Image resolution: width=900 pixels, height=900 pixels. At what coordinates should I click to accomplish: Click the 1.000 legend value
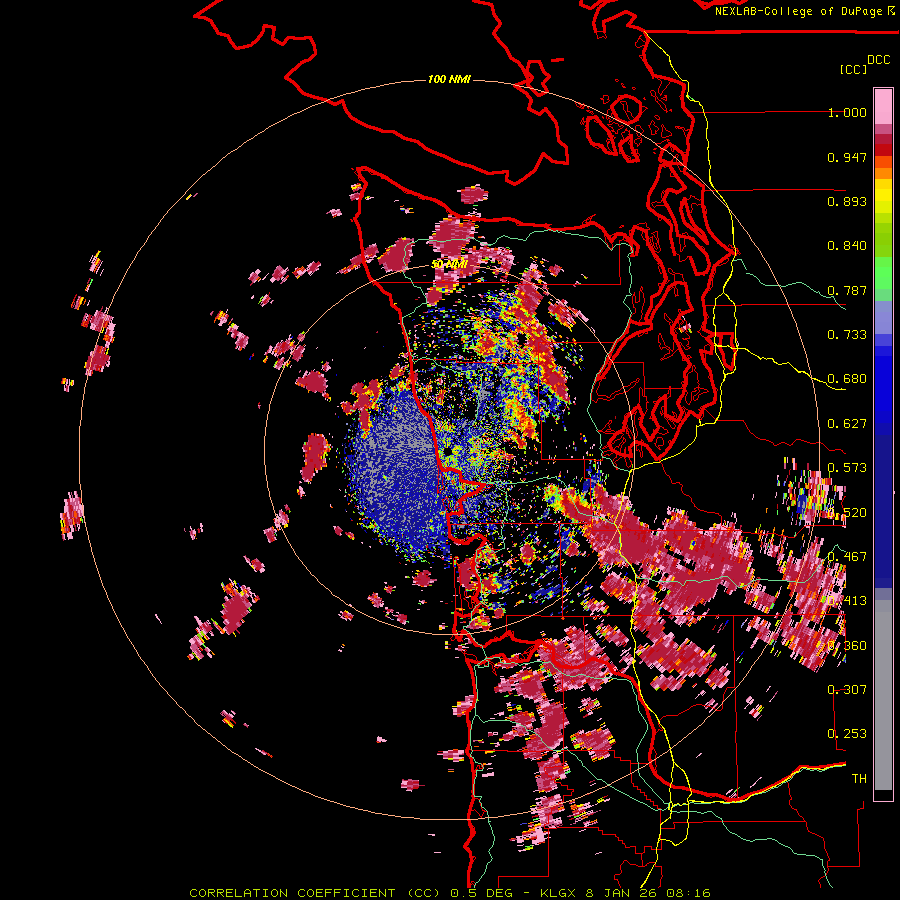pos(847,112)
